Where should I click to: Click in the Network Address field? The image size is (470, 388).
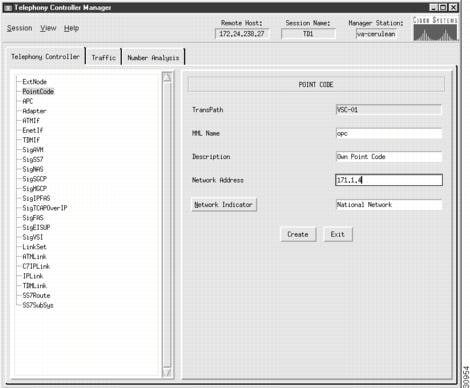pyautogui.click(x=389, y=180)
